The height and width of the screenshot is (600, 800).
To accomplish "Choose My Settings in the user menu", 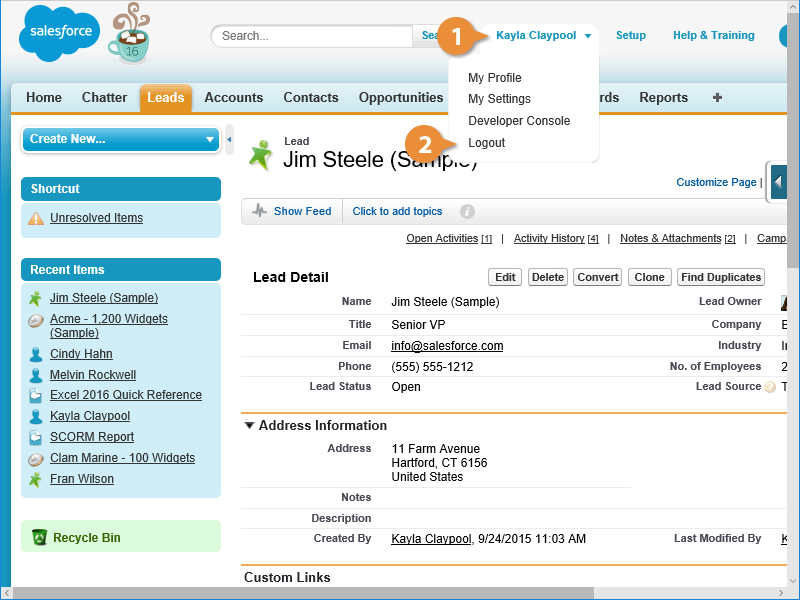I will coord(499,99).
